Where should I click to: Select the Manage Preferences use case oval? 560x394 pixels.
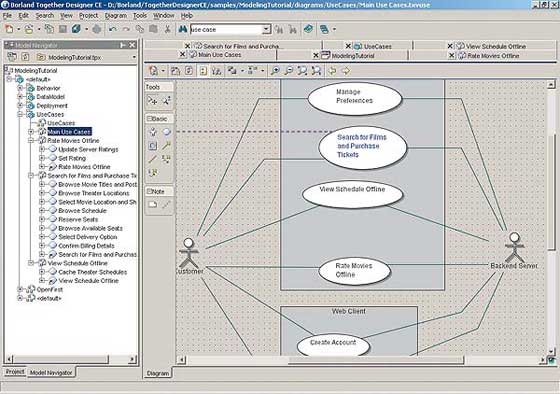tap(355, 98)
